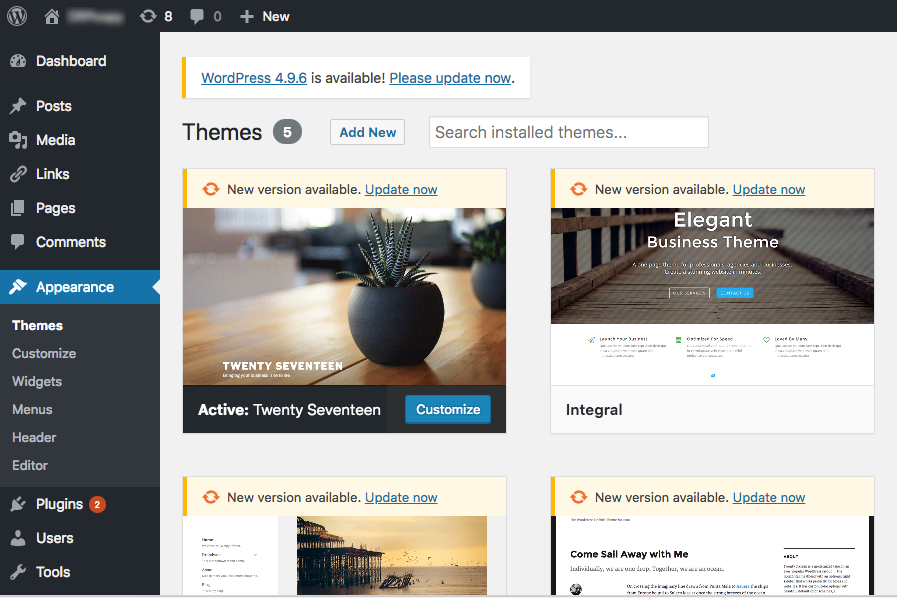Open Widgets submenu item
The width and height of the screenshot is (897, 598).
(37, 381)
